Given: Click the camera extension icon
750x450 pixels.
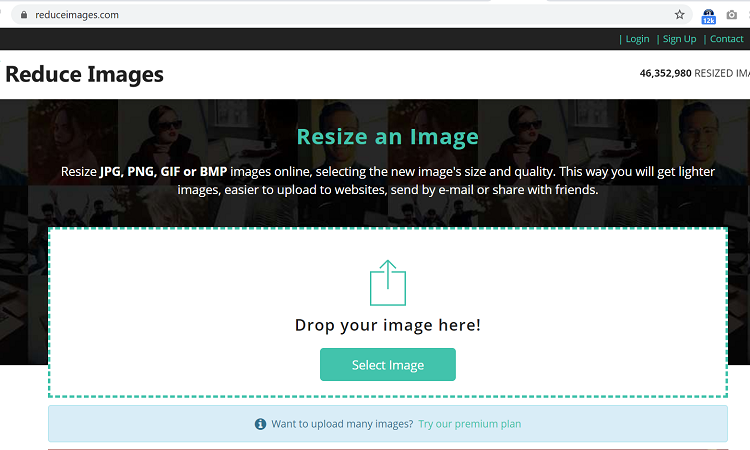Looking at the screenshot, I should [731, 15].
